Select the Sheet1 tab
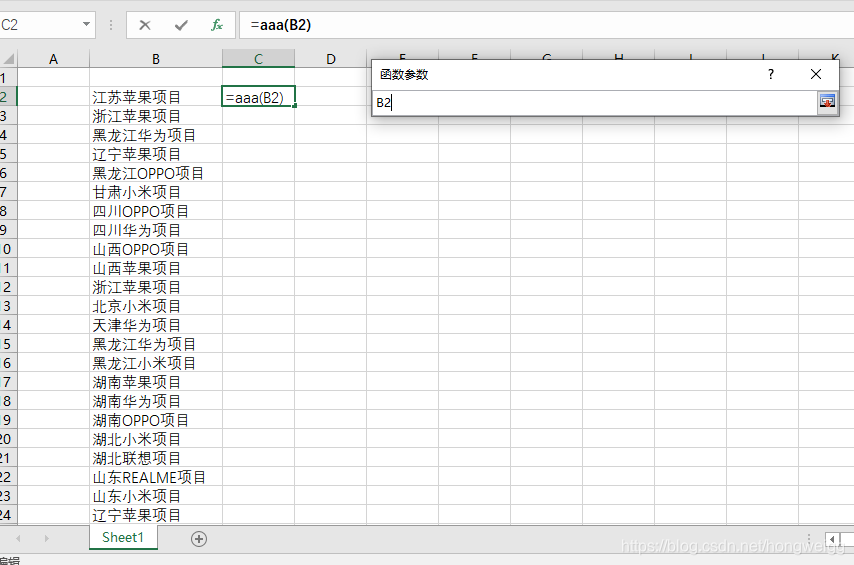 point(123,537)
